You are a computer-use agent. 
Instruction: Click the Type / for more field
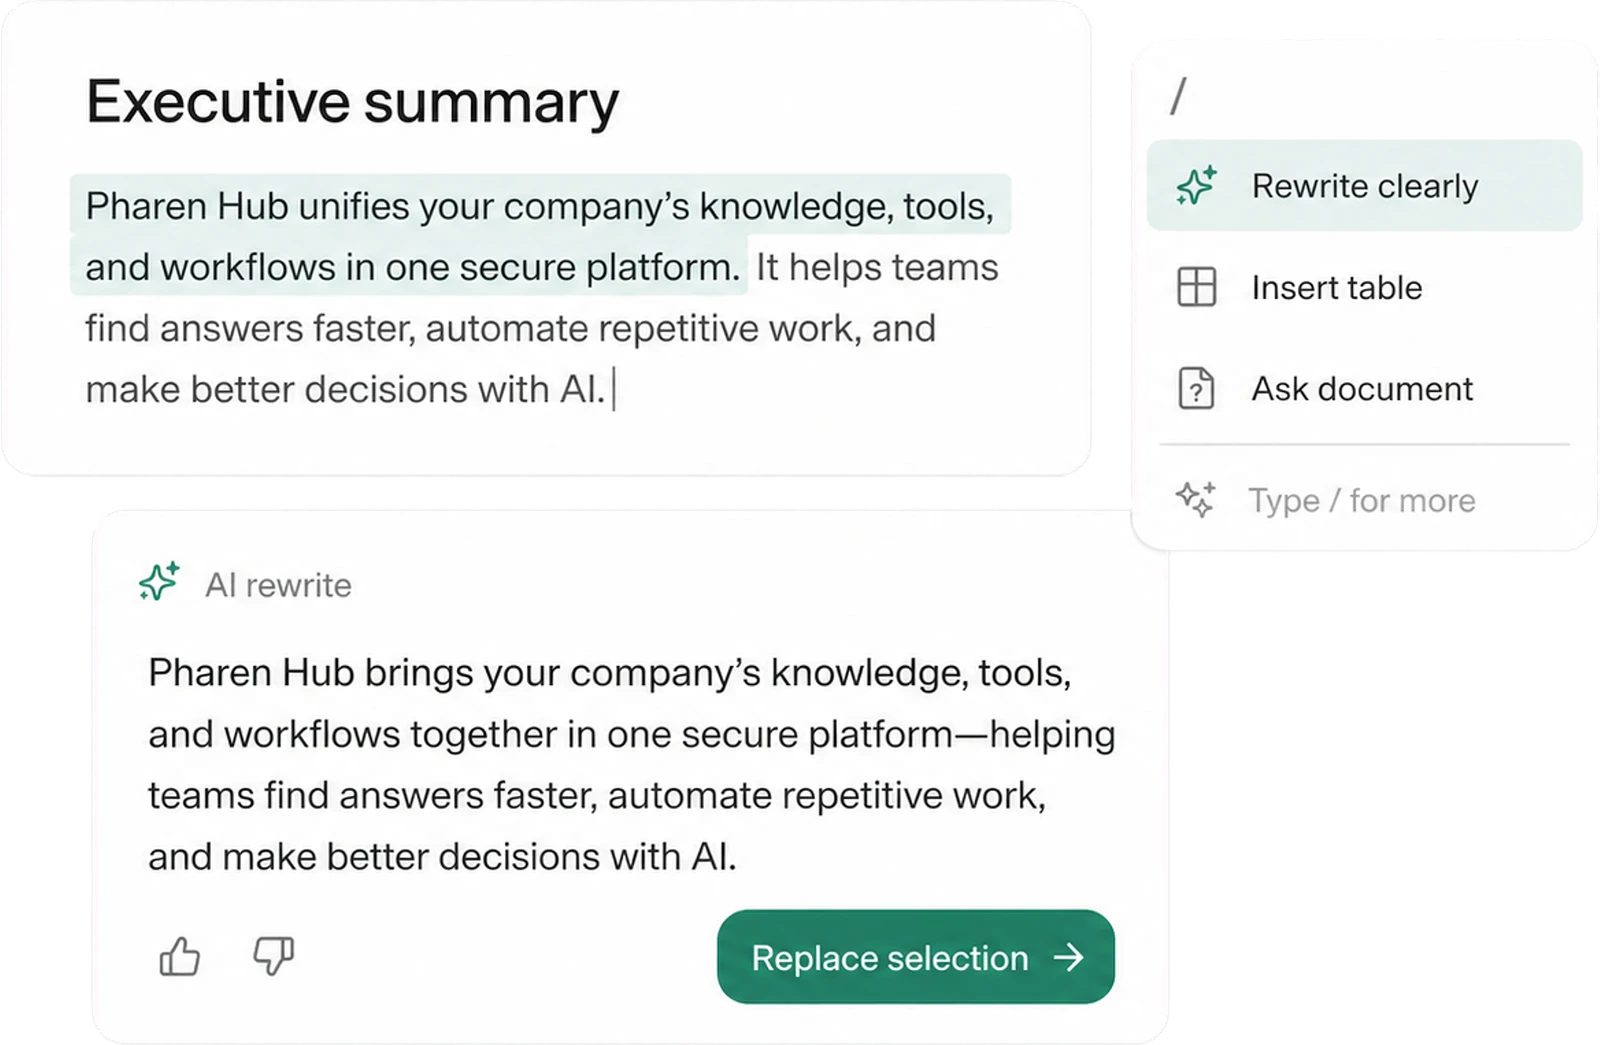click(x=1364, y=499)
